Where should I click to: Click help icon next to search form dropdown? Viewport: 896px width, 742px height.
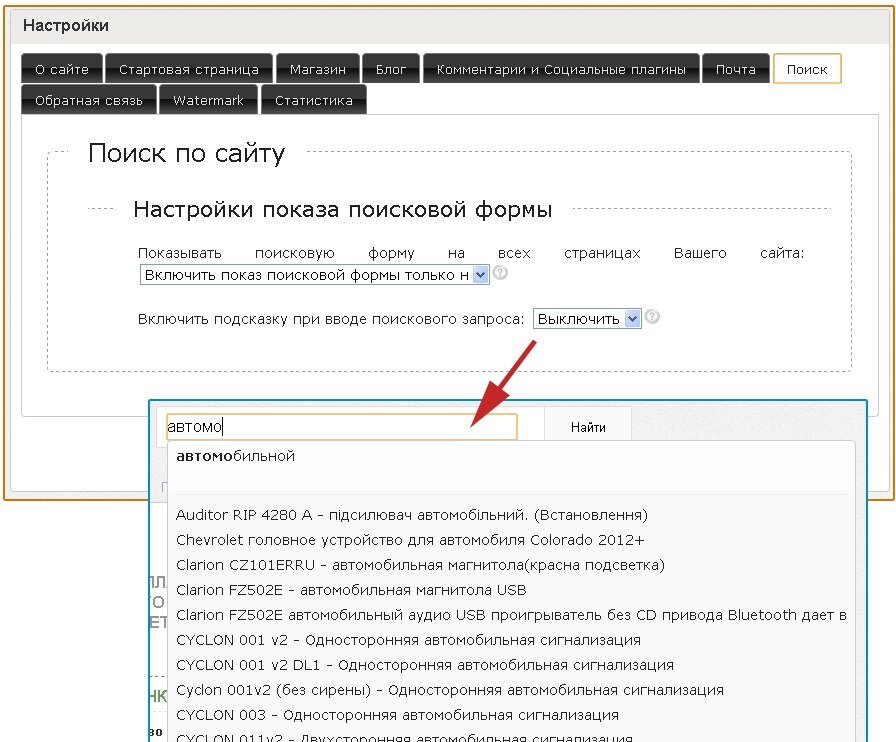coord(501,273)
